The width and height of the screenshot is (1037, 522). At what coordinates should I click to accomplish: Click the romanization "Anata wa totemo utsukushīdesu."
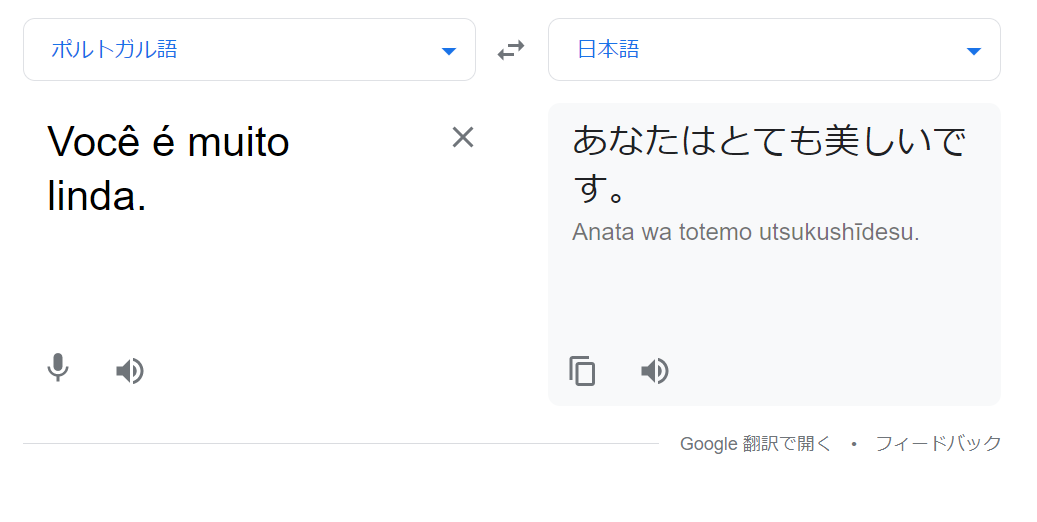(x=745, y=232)
